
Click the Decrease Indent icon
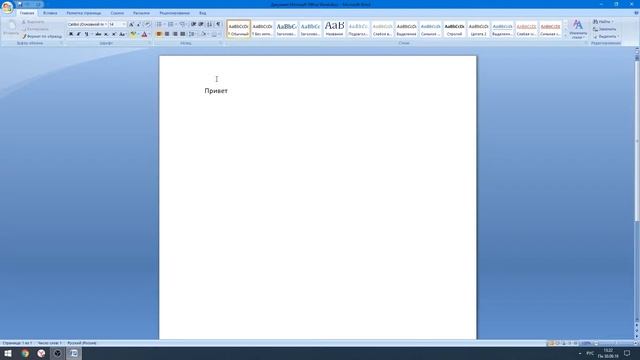tap(193, 24)
